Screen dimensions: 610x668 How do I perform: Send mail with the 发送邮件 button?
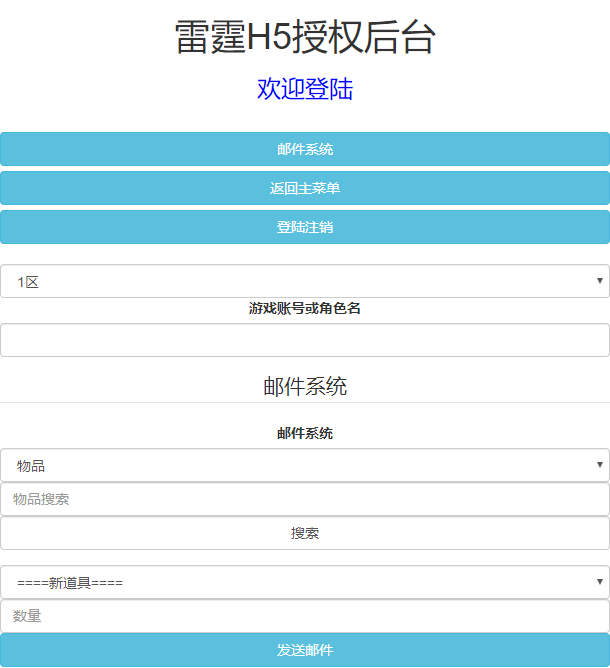coord(305,650)
